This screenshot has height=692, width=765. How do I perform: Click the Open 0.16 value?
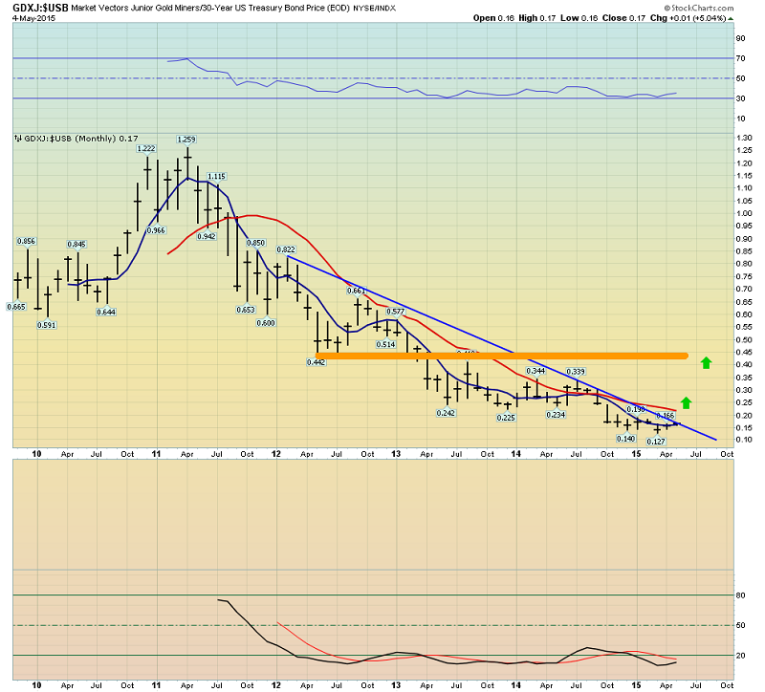click(494, 18)
